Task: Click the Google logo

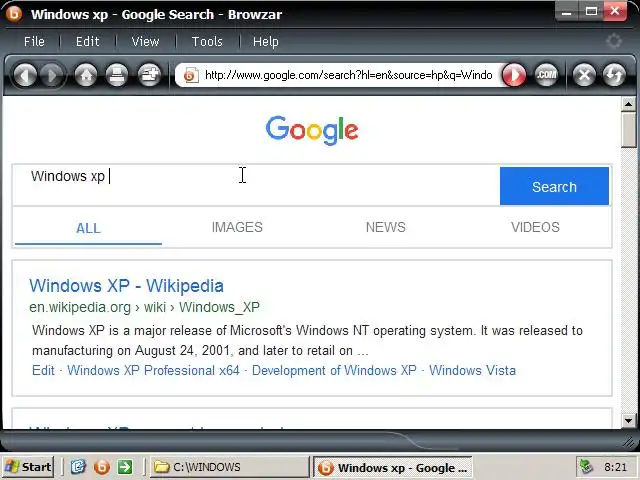Action: coord(312,130)
